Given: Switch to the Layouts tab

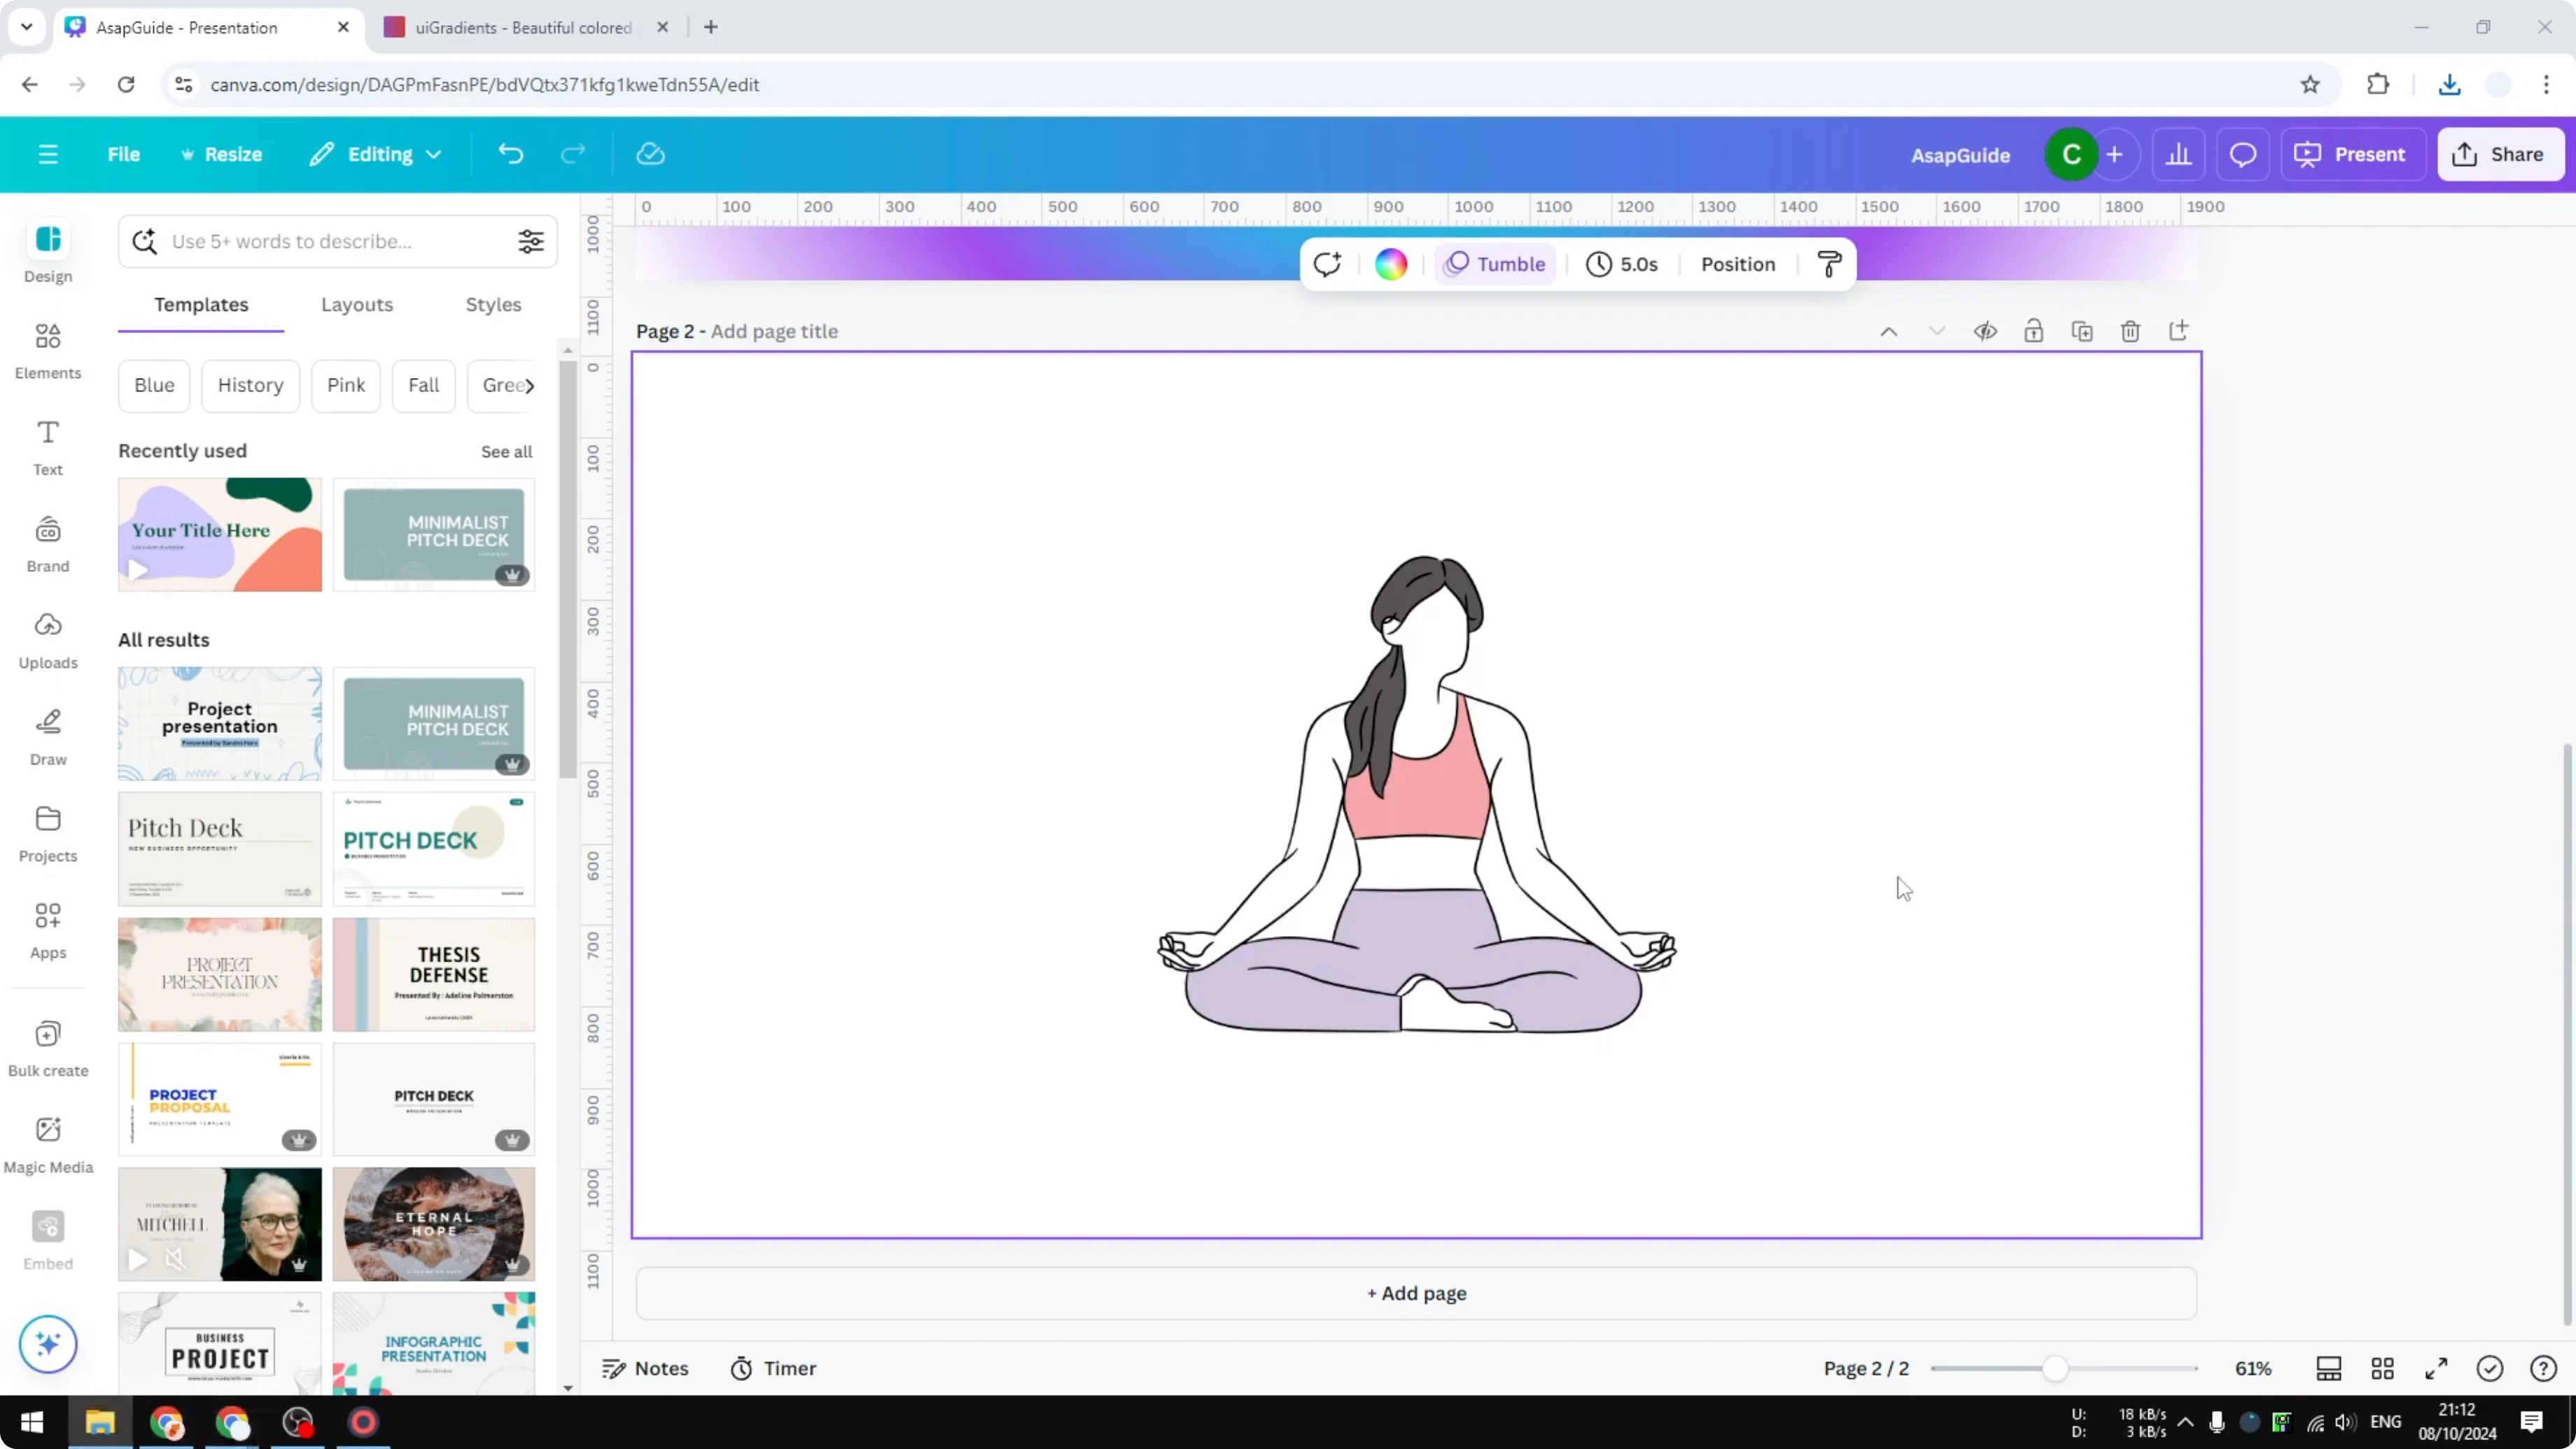Looking at the screenshot, I should [x=357, y=305].
